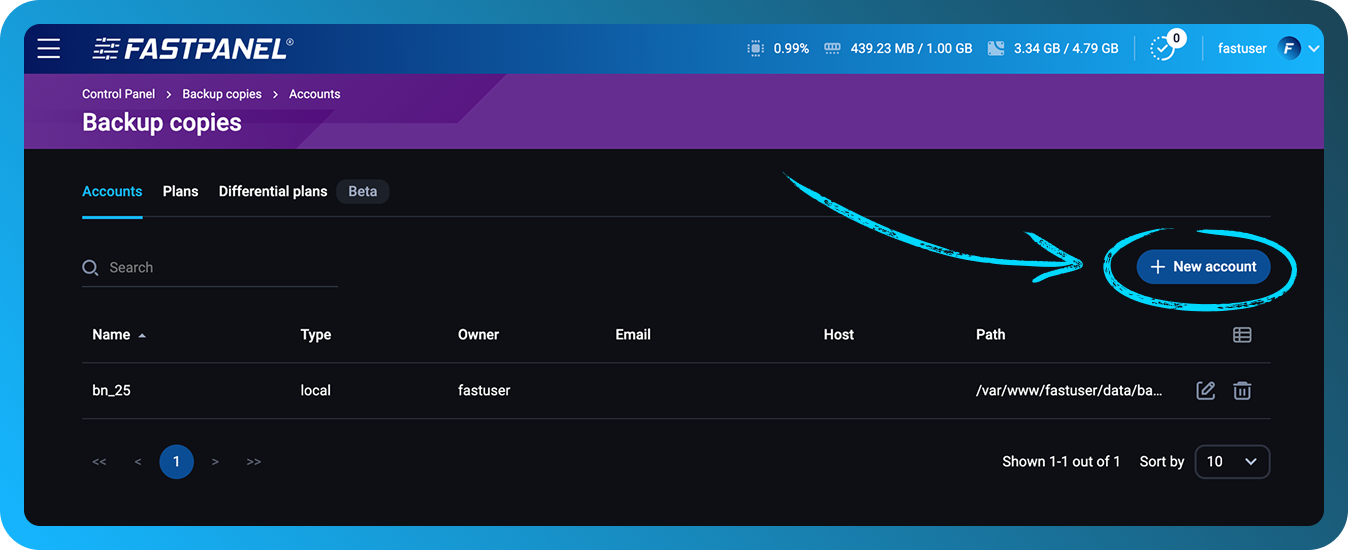Image resolution: width=1348 pixels, height=550 pixels.
Task: Focus the Search input field
Action: pos(220,268)
